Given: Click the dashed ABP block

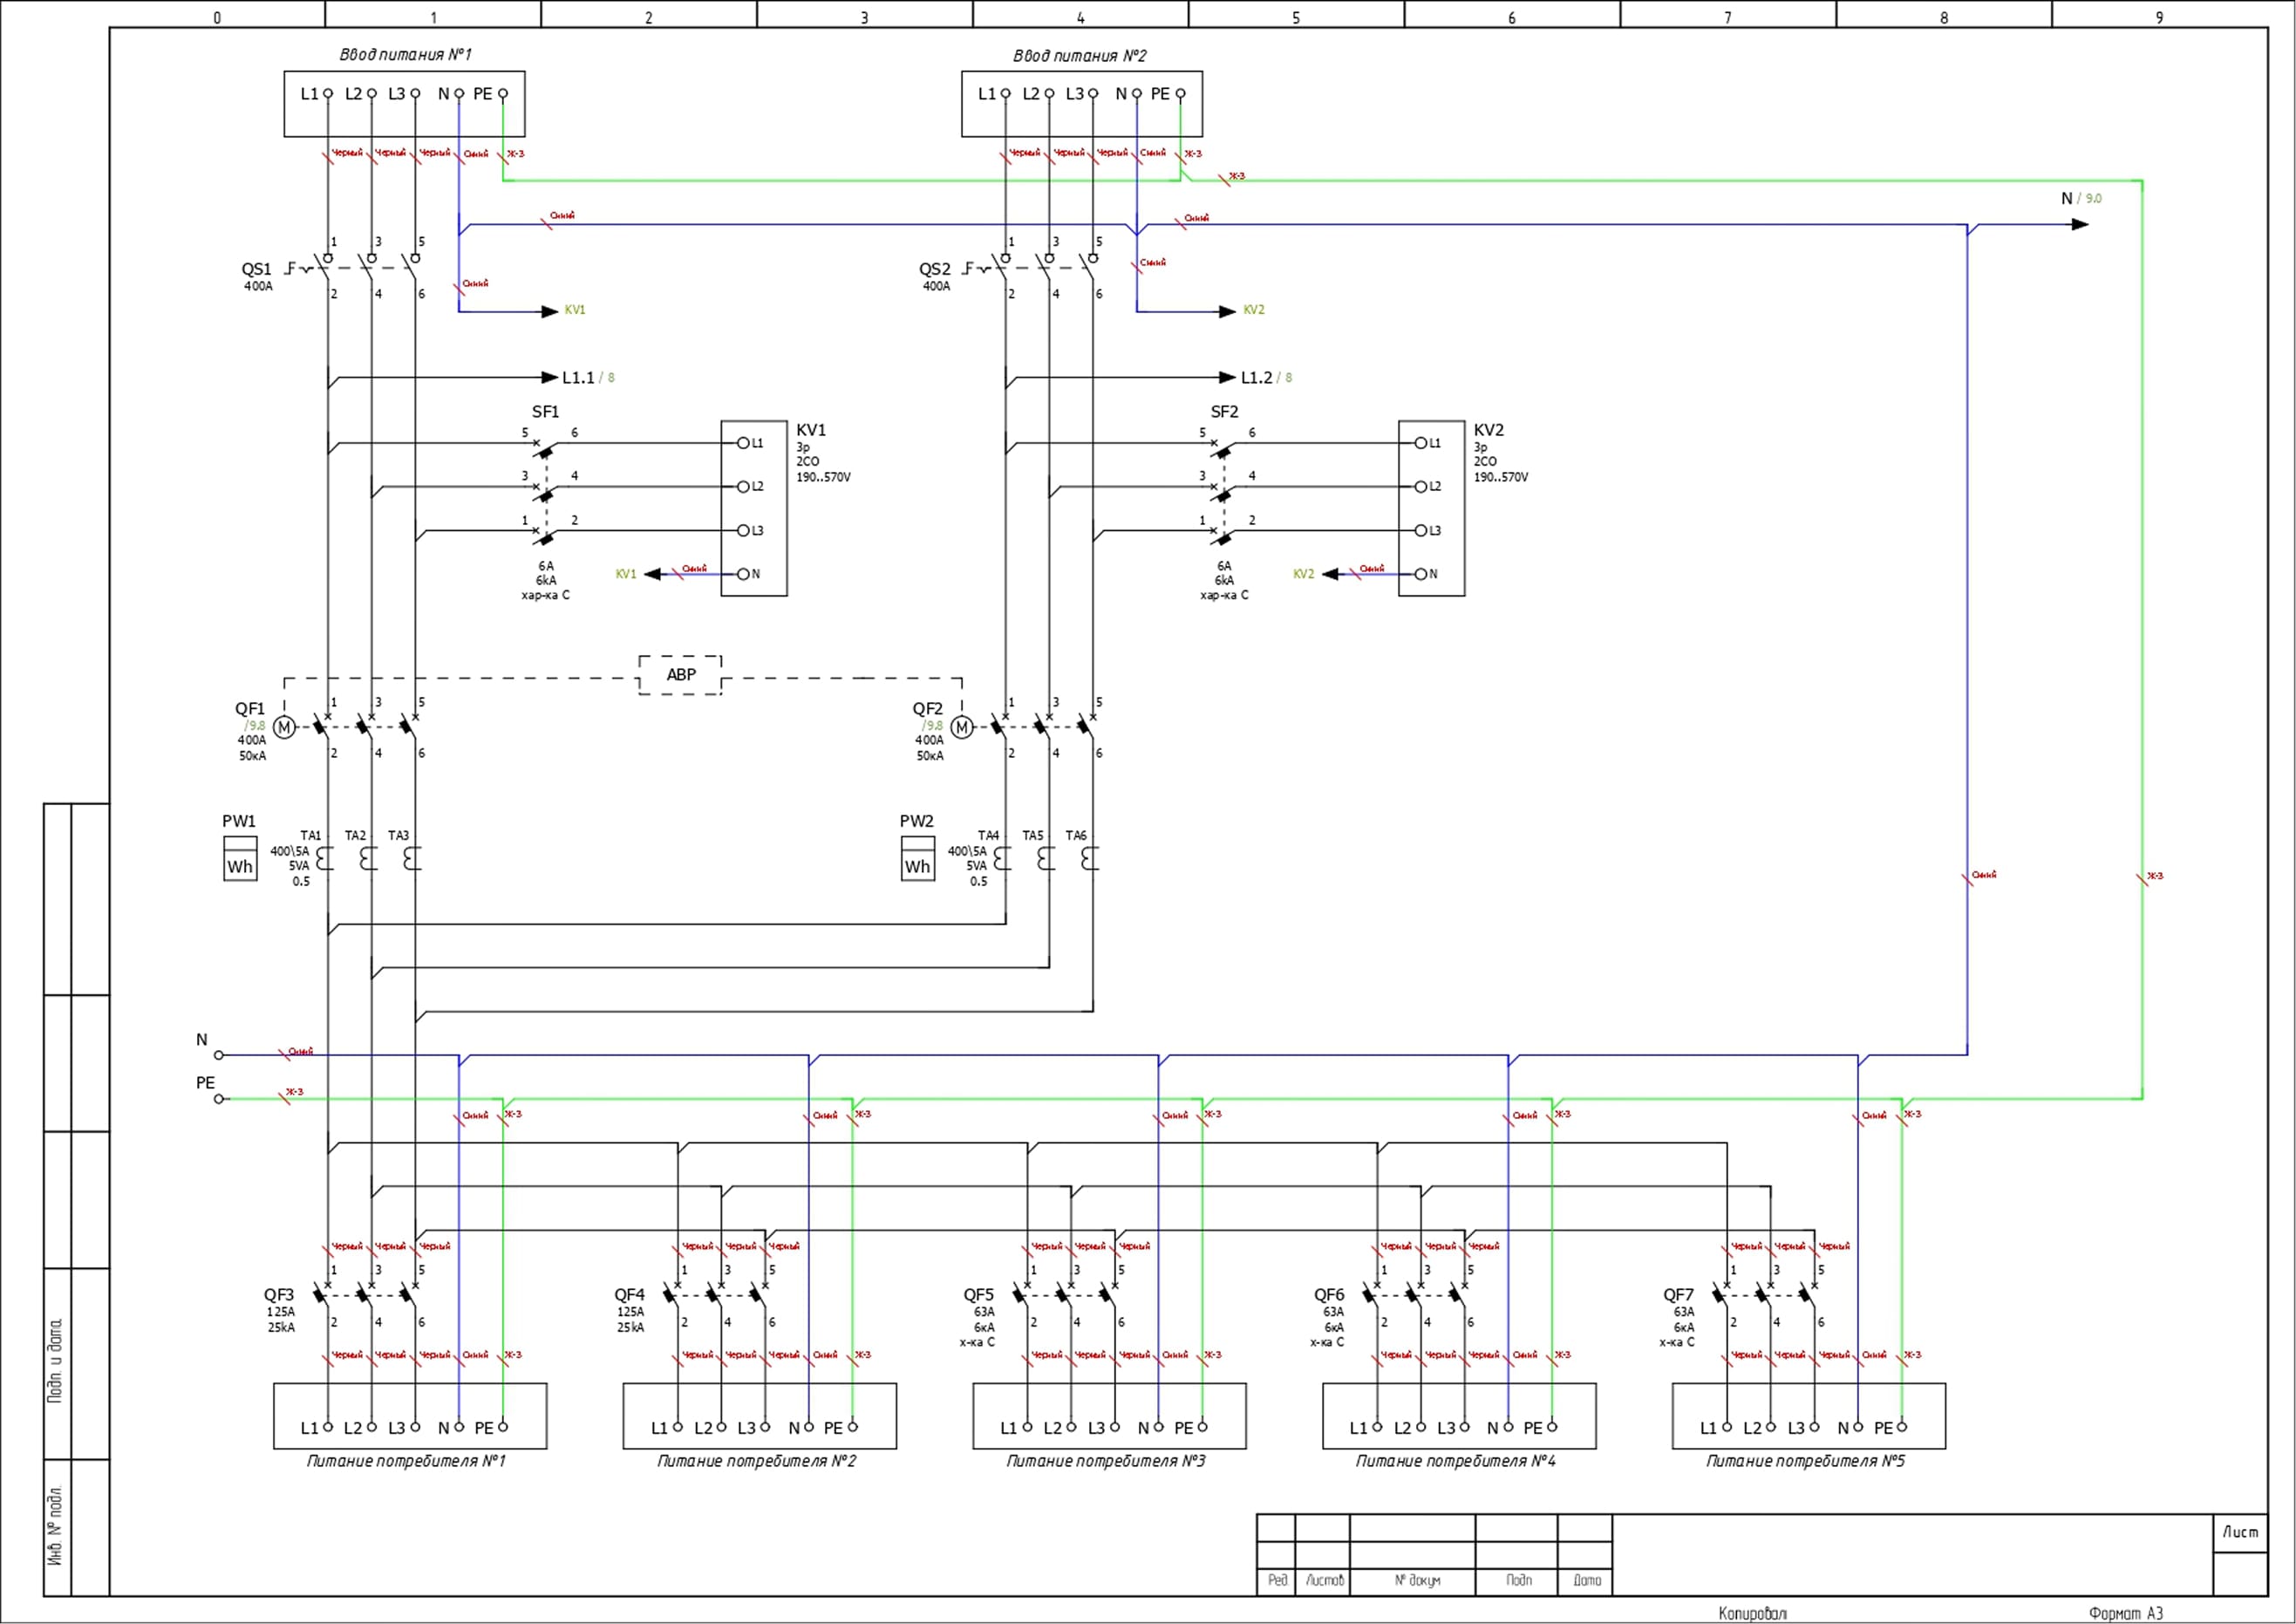Looking at the screenshot, I should pyautogui.click(x=680, y=675).
